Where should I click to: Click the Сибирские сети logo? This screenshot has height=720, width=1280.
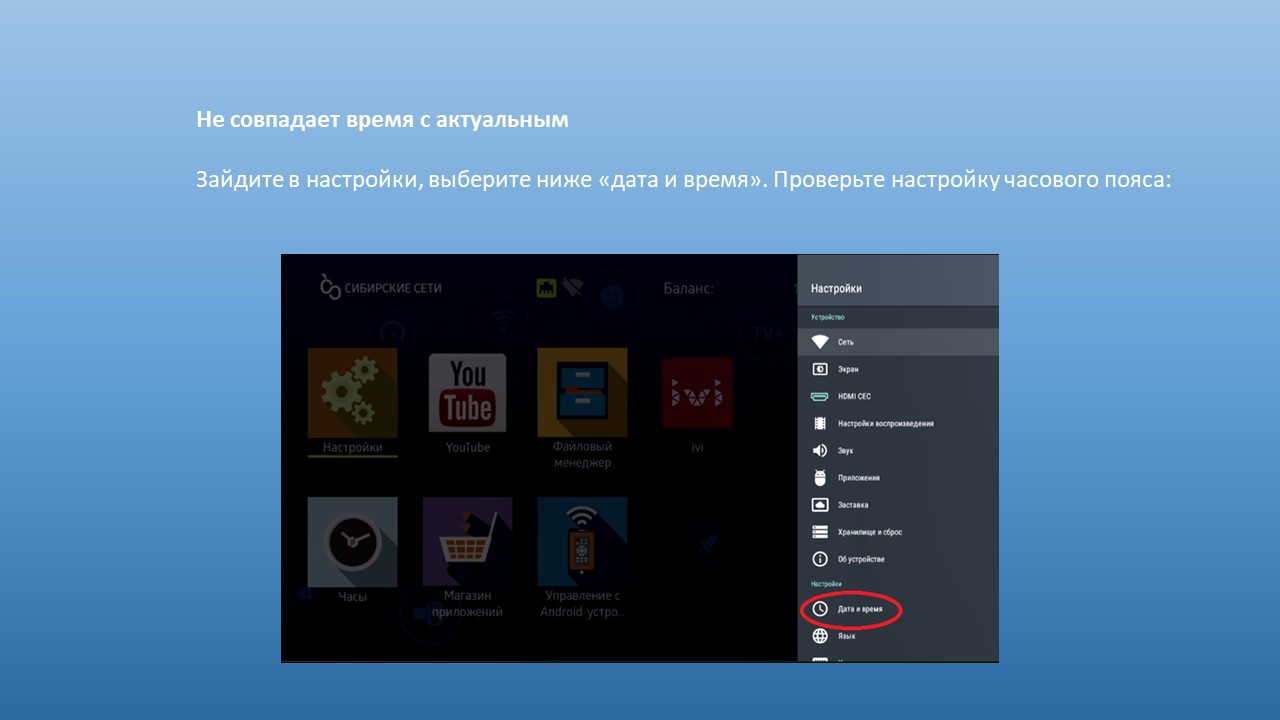click(x=380, y=288)
